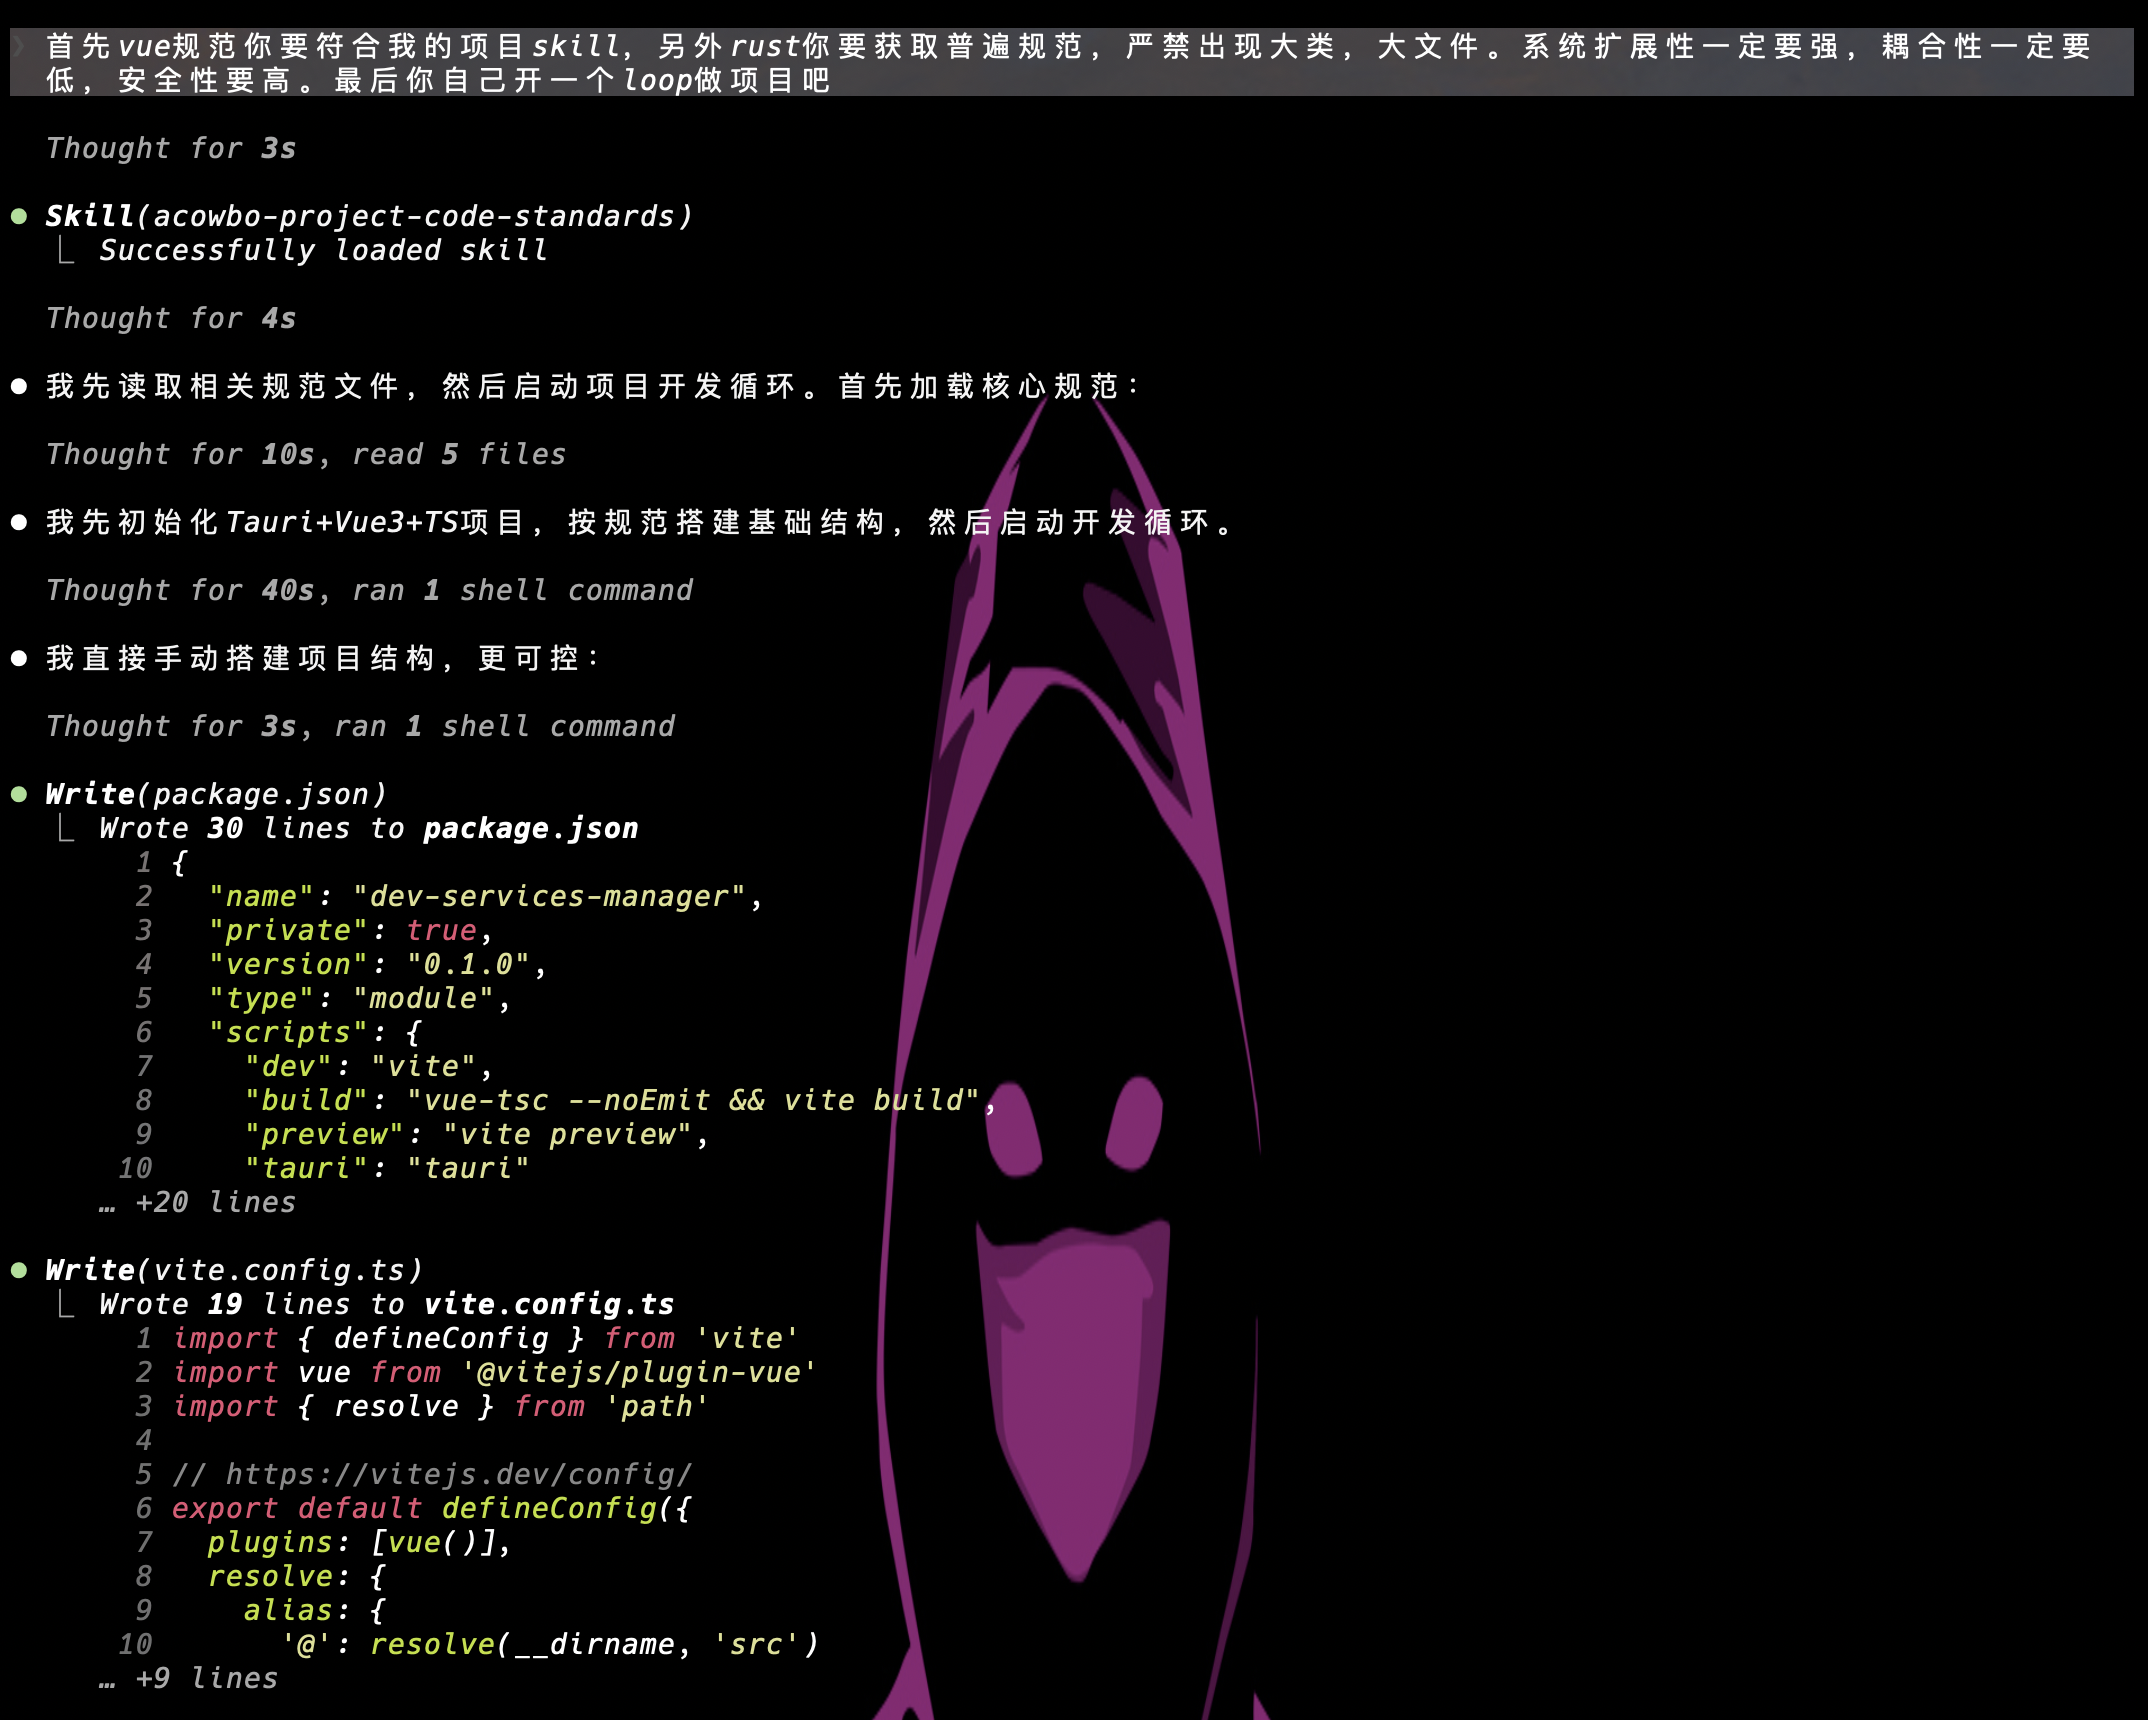Click the comment URL https://vitejs.dev/config/
2148x1720 pixels.
458,1474
